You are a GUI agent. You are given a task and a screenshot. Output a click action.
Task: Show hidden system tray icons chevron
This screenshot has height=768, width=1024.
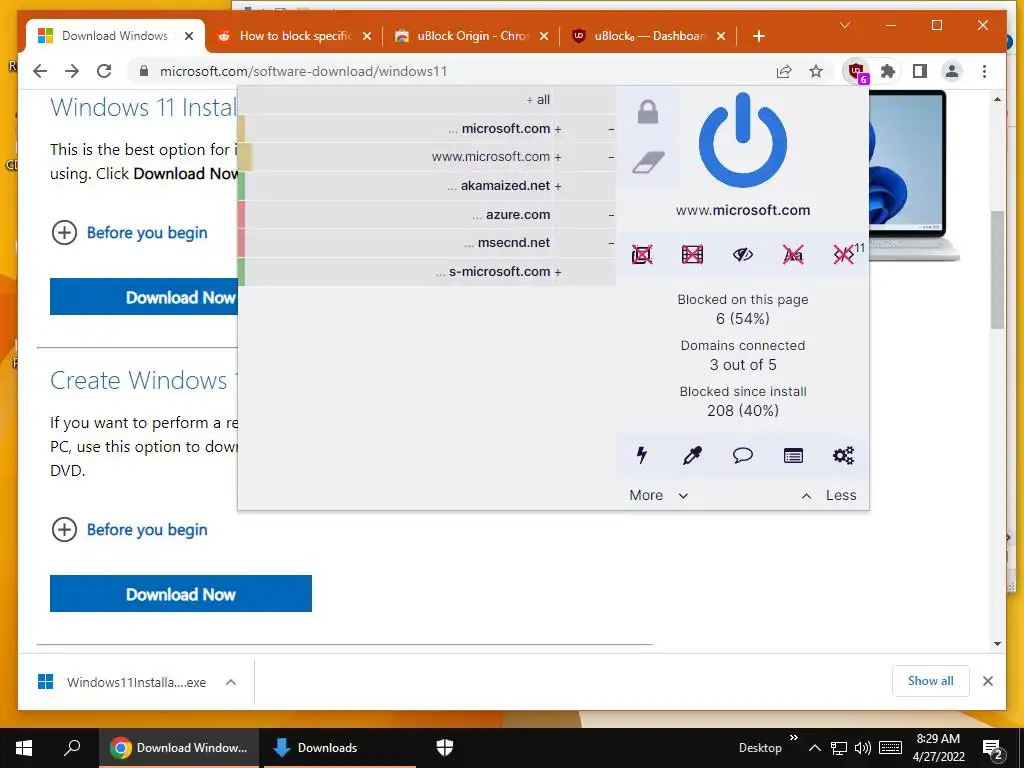pos(814,748)
